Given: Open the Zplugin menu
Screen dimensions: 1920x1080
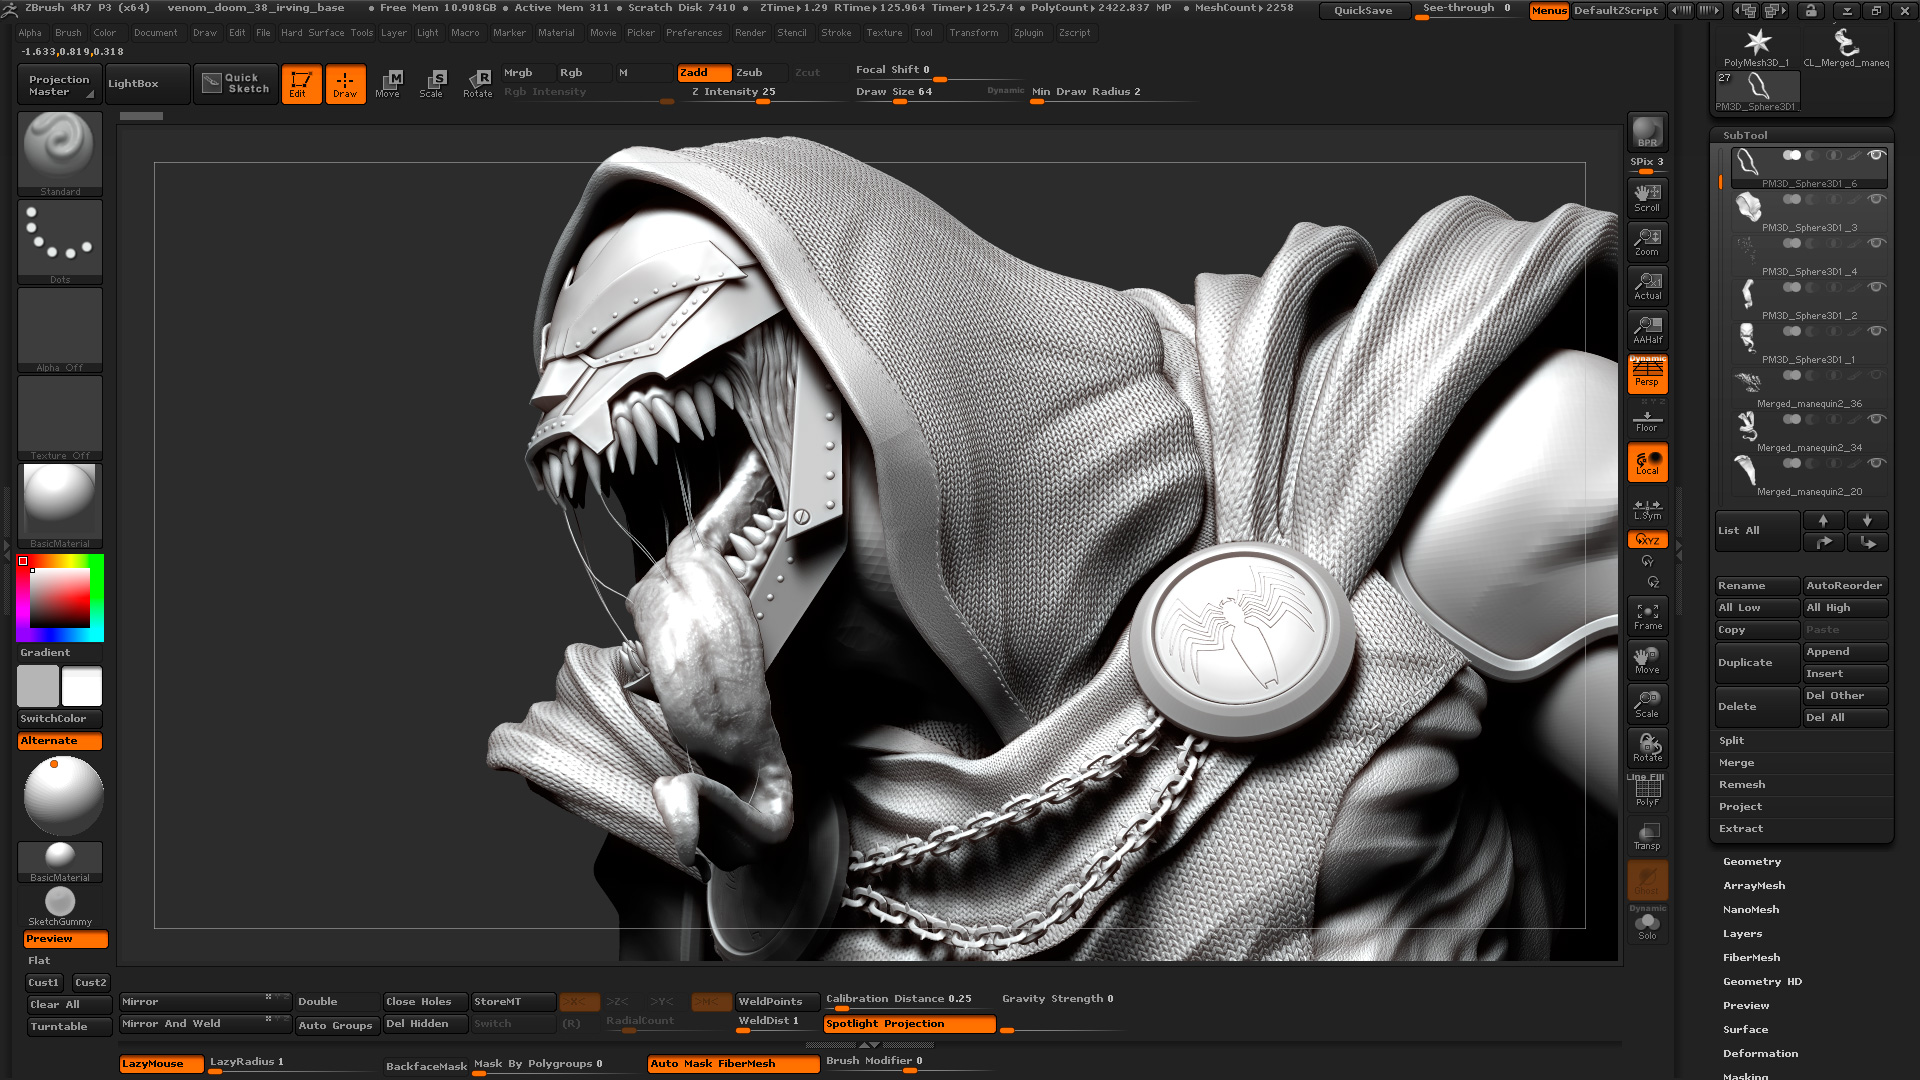Looking at the screenshot, I should pyautogui.click(x=1028, y=33).
